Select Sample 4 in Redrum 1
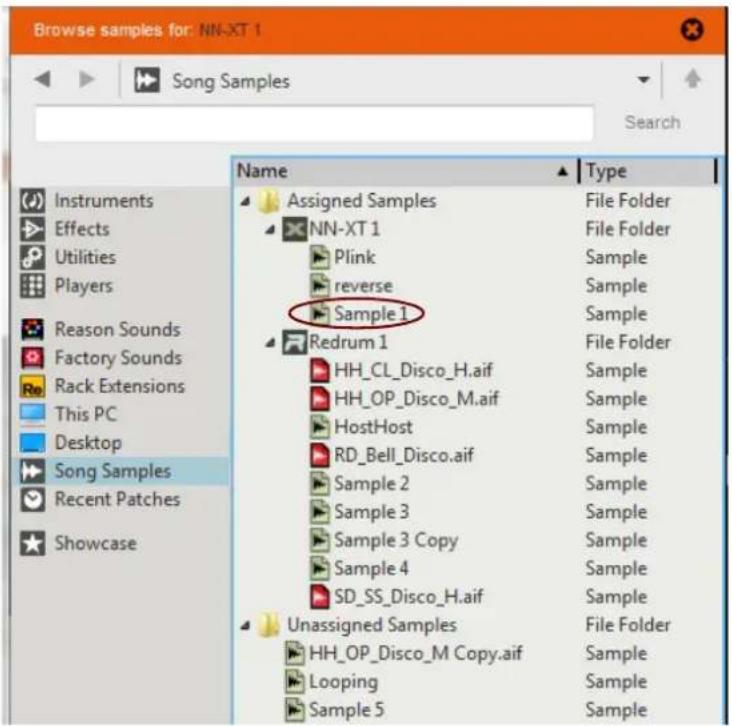Image resolution: width=732 pixels, height=726 pixels. (x=371, y=569)
